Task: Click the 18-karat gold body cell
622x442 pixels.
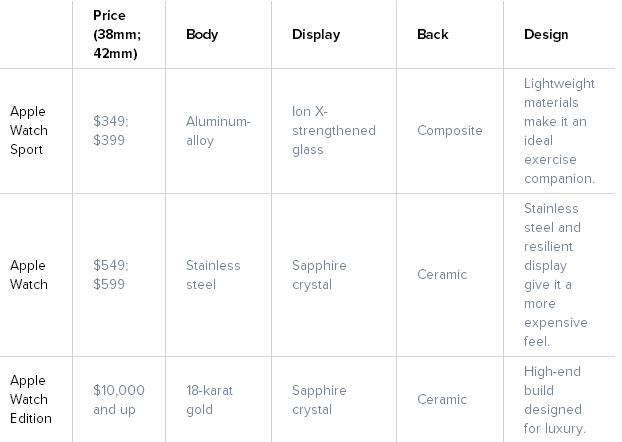Action: [x=209, y=400]
